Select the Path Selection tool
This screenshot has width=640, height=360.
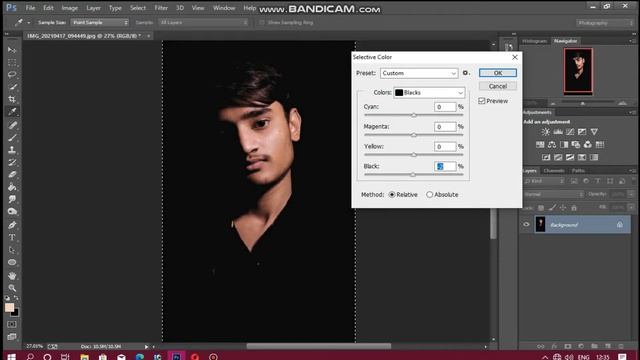12,250
